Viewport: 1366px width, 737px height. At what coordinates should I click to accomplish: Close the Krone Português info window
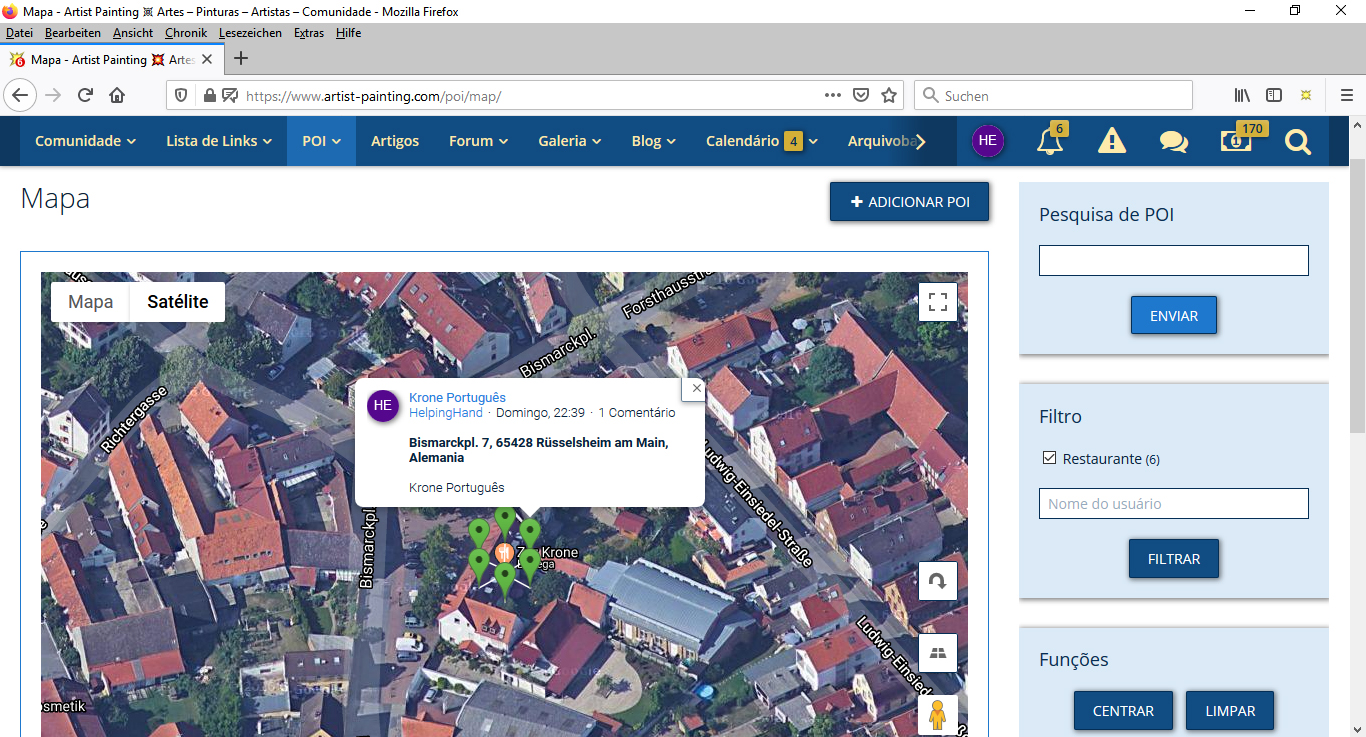tap(697, 388)
